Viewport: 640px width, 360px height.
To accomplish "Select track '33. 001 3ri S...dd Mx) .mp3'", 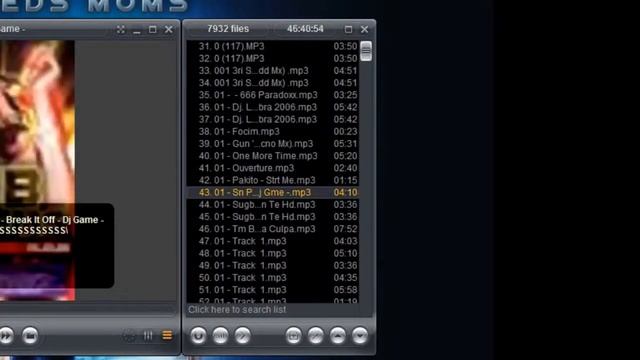I will click(273, 71).
